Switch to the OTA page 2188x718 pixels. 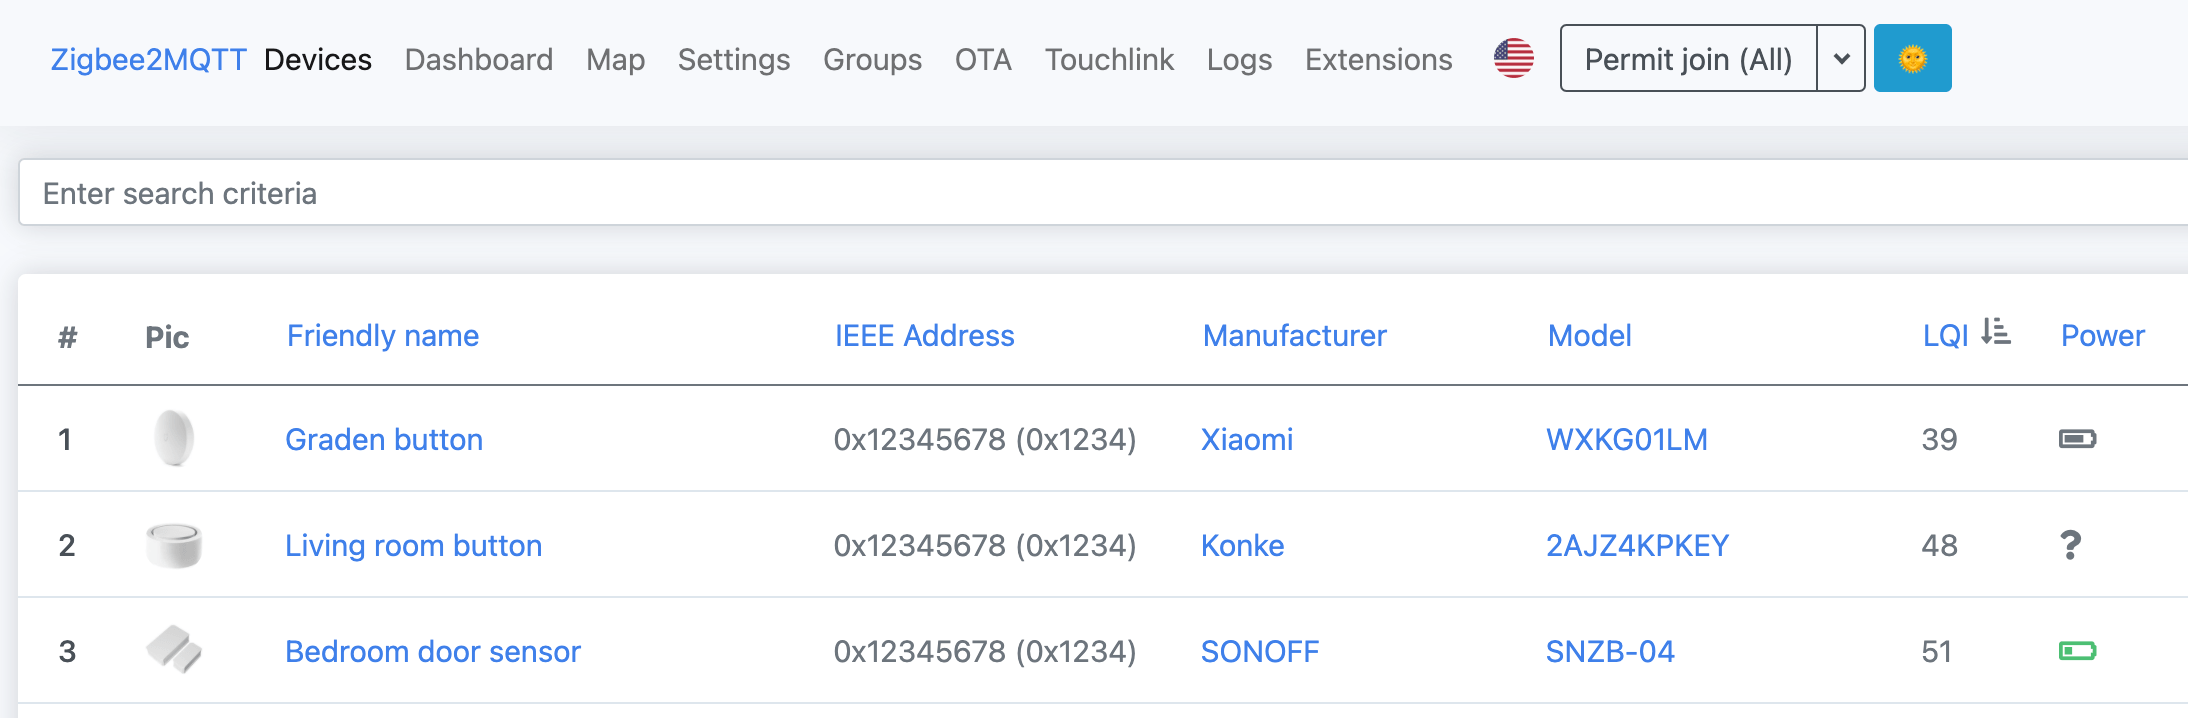(983, 60)
